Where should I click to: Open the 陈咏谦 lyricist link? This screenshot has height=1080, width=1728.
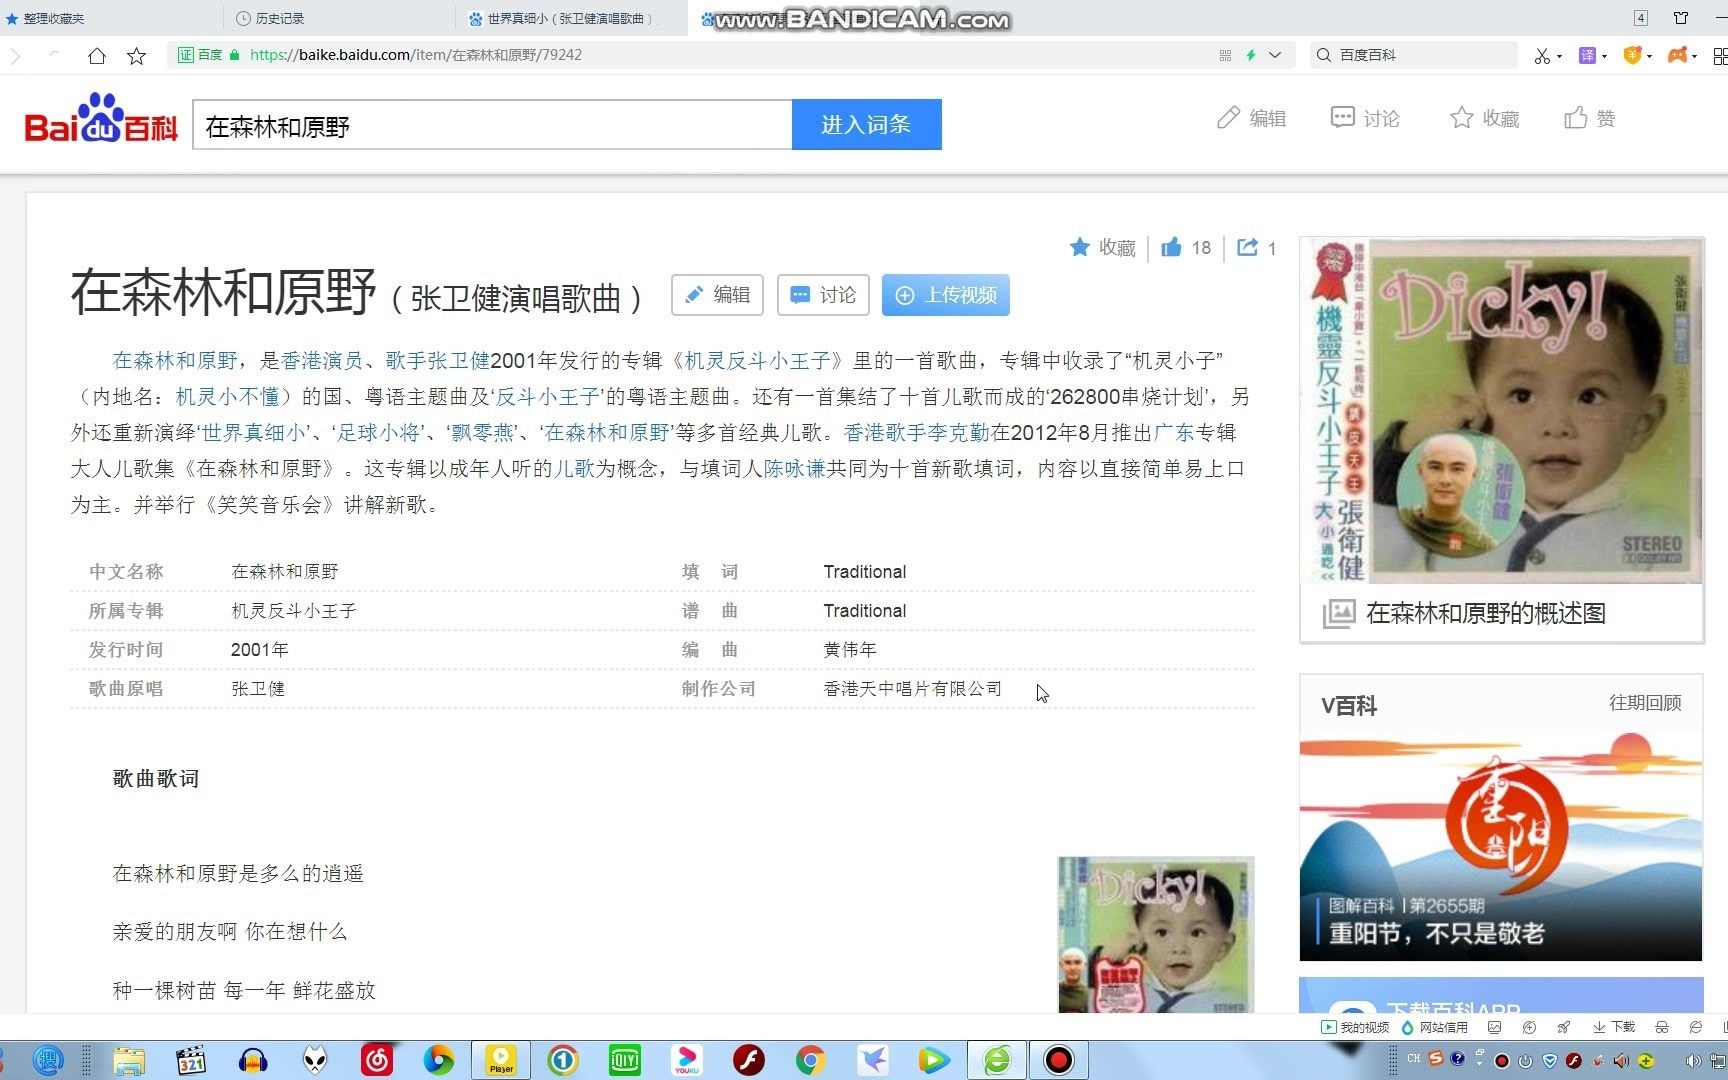click(x=795, y=469)
